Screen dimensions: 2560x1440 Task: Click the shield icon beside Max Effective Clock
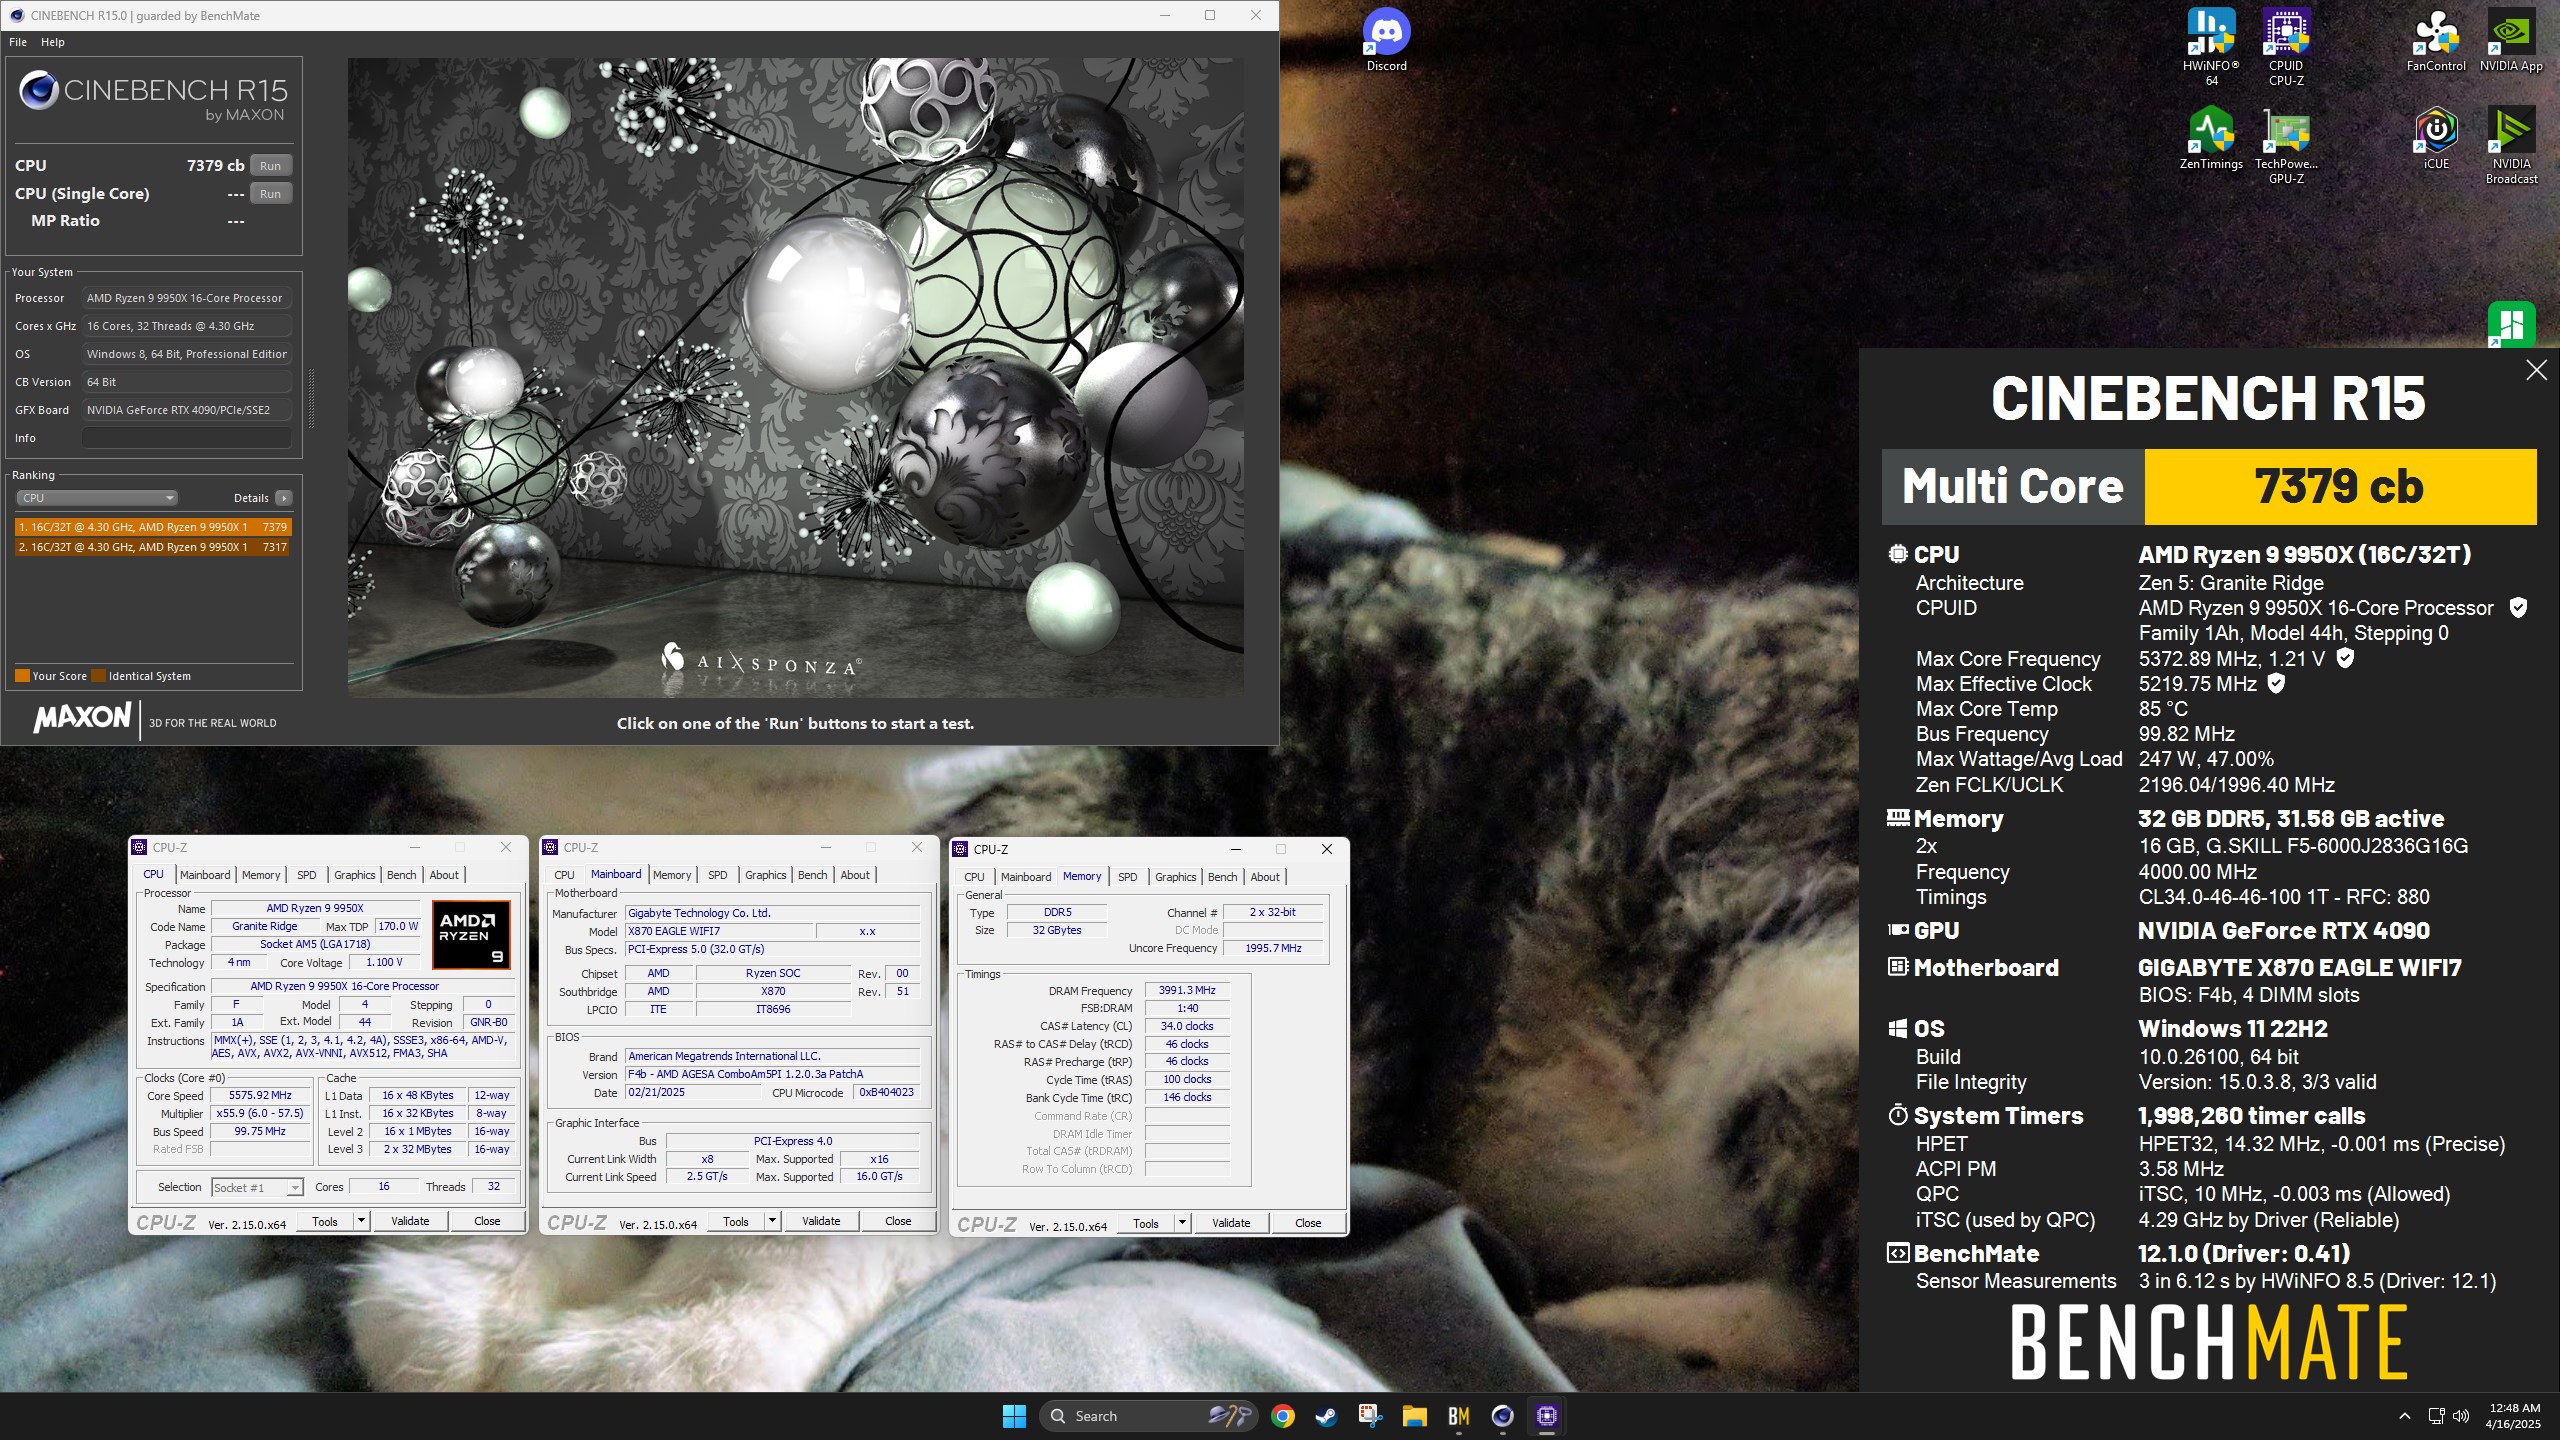2276,683
